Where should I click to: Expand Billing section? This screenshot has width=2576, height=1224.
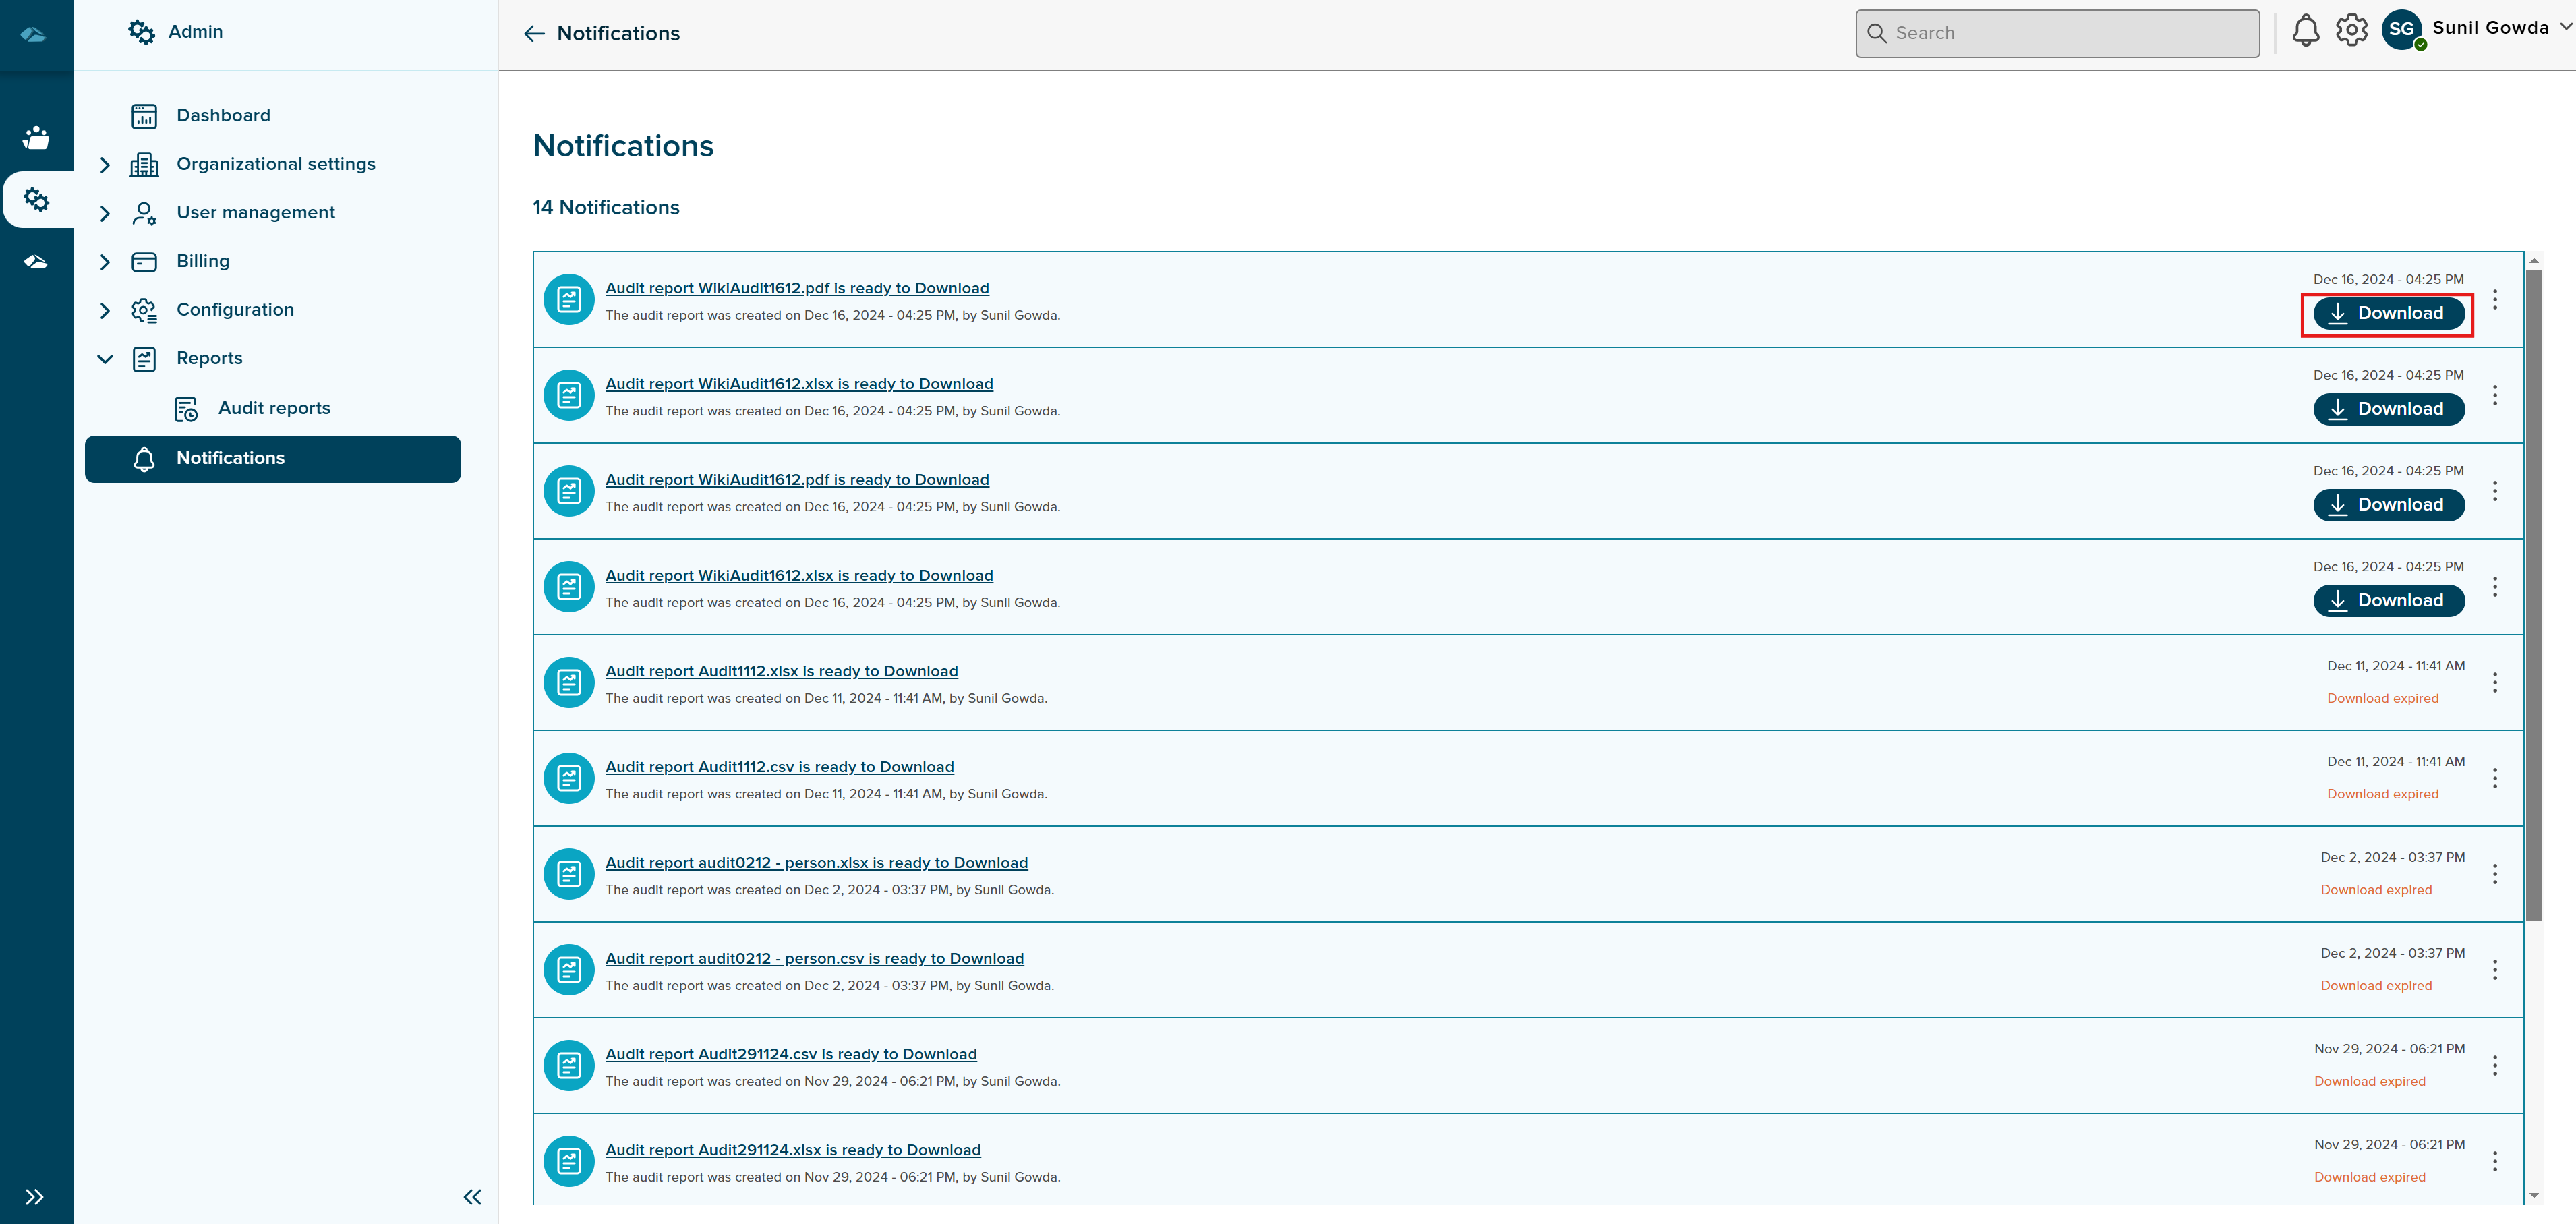[x=105, y=262]
